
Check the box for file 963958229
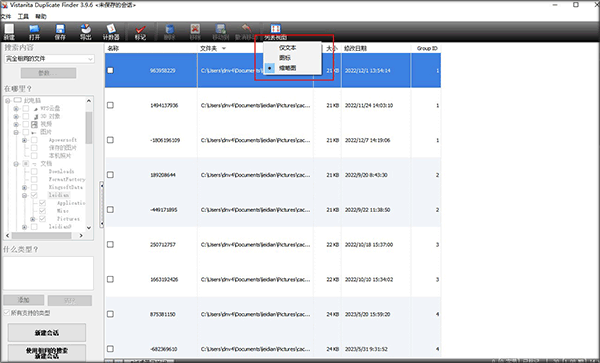(x=110, y=70)
